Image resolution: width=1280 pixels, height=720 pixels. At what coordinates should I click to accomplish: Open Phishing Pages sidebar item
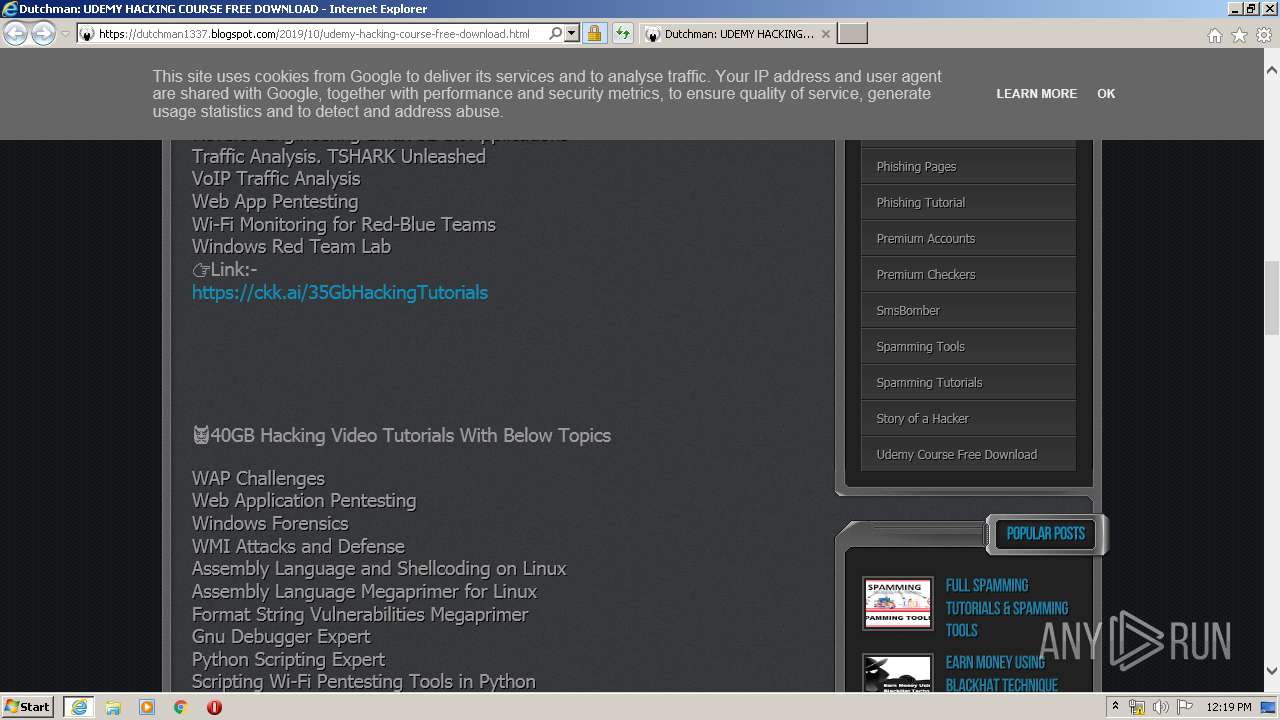pos(968,166)
